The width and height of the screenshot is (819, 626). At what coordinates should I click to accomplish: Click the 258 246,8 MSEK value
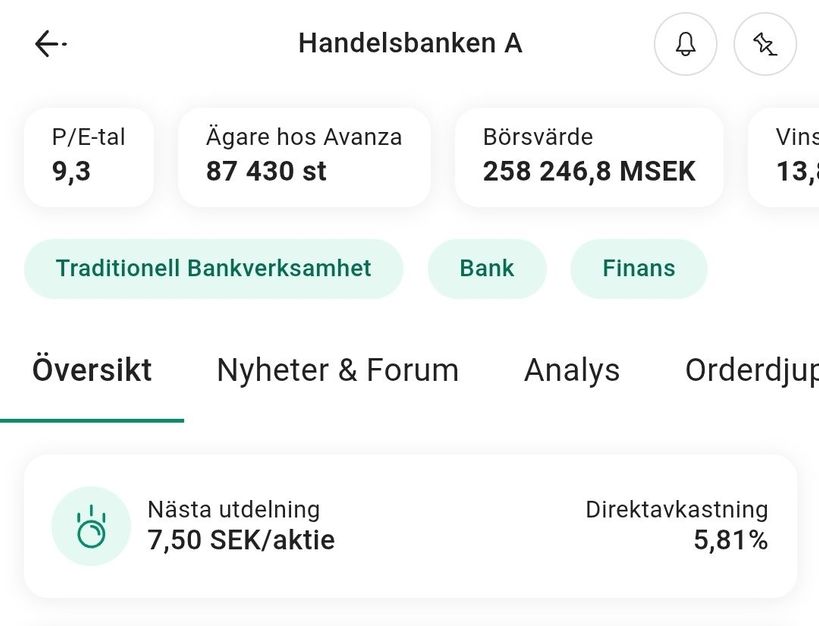[x=588, y=171]
